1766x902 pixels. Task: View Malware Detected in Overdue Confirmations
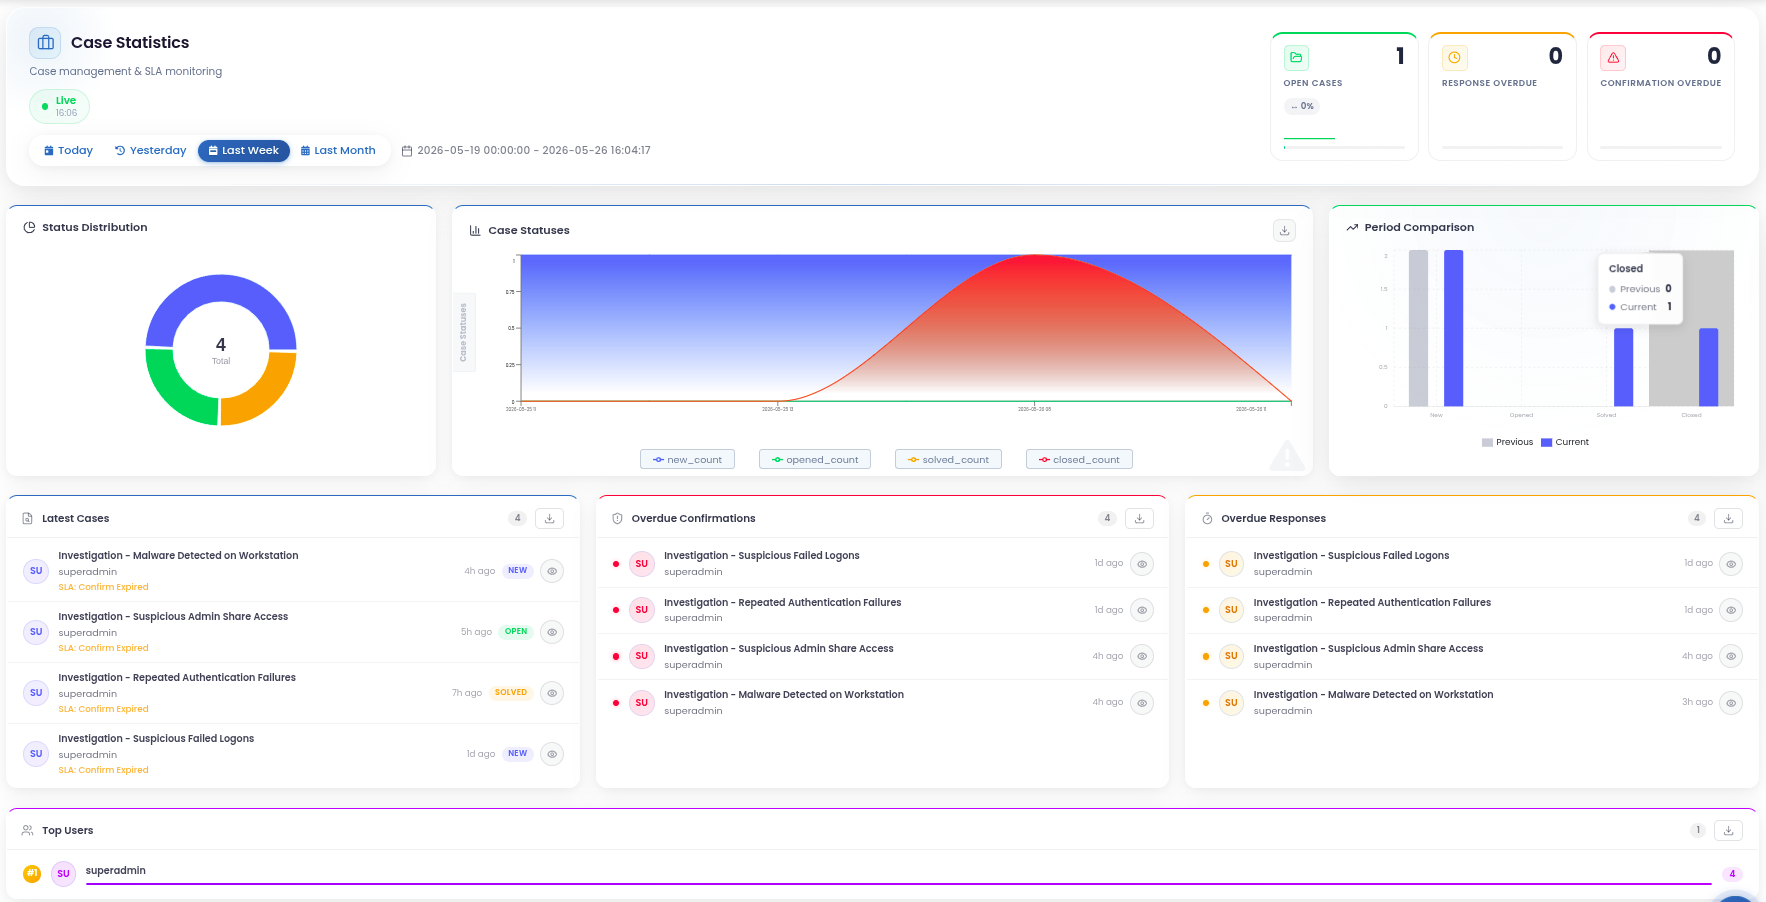point(1142,703)
